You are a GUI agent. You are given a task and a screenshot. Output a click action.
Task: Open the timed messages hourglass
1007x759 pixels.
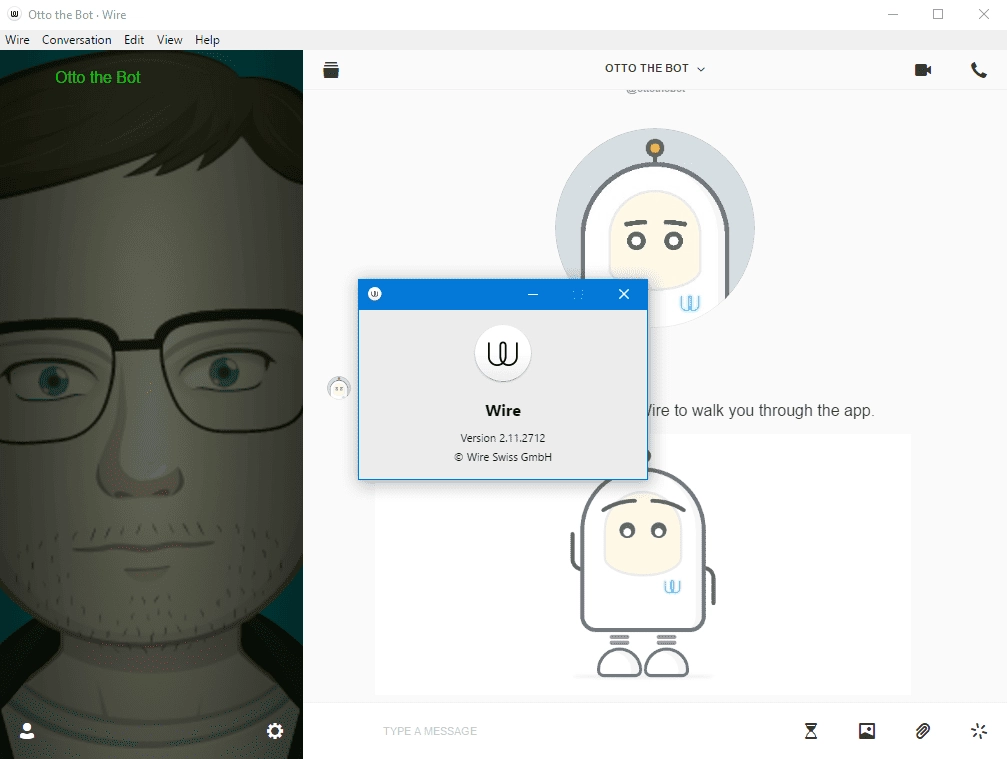click(x=811, y=731)
